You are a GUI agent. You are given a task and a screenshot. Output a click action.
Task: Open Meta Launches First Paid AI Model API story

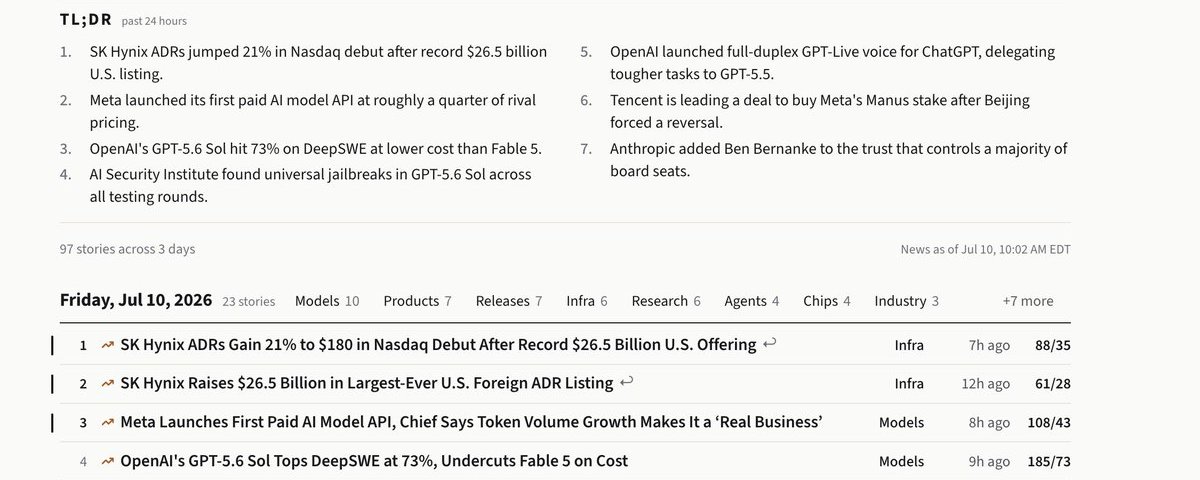[x=471, y=422]
